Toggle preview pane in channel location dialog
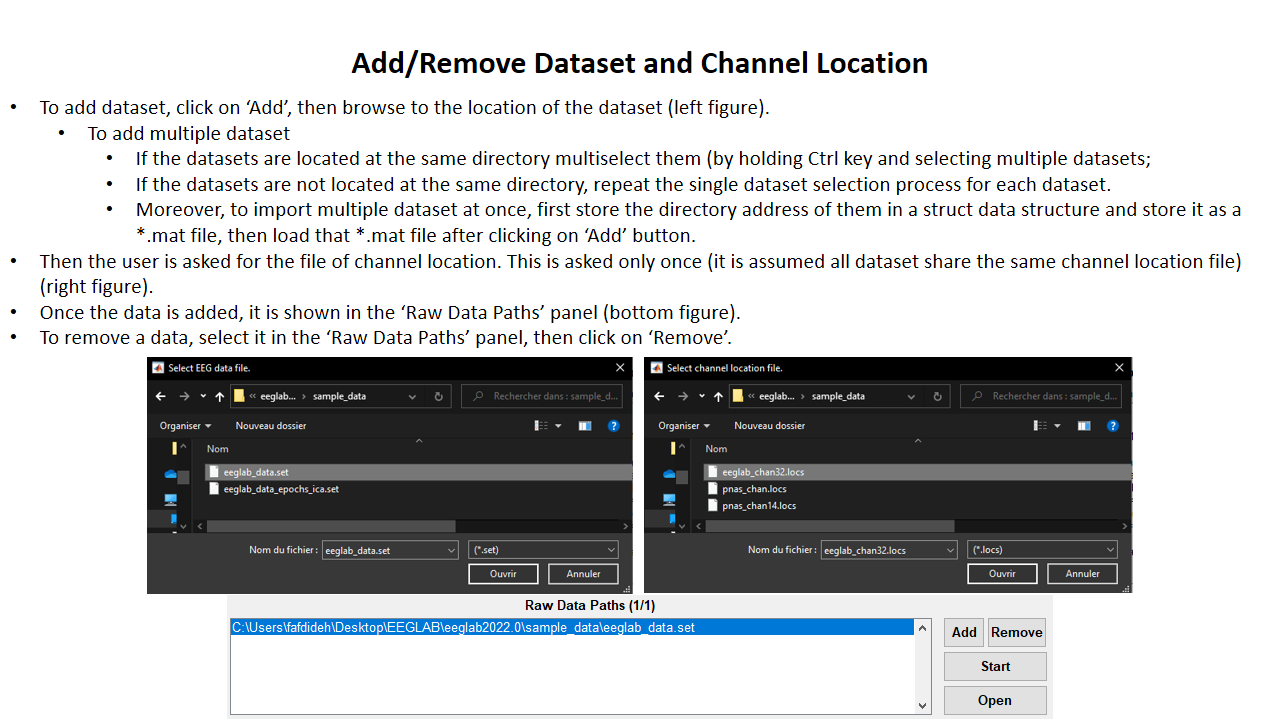The height and width of the screenshot is (720, 1280). coord(1084,426)
